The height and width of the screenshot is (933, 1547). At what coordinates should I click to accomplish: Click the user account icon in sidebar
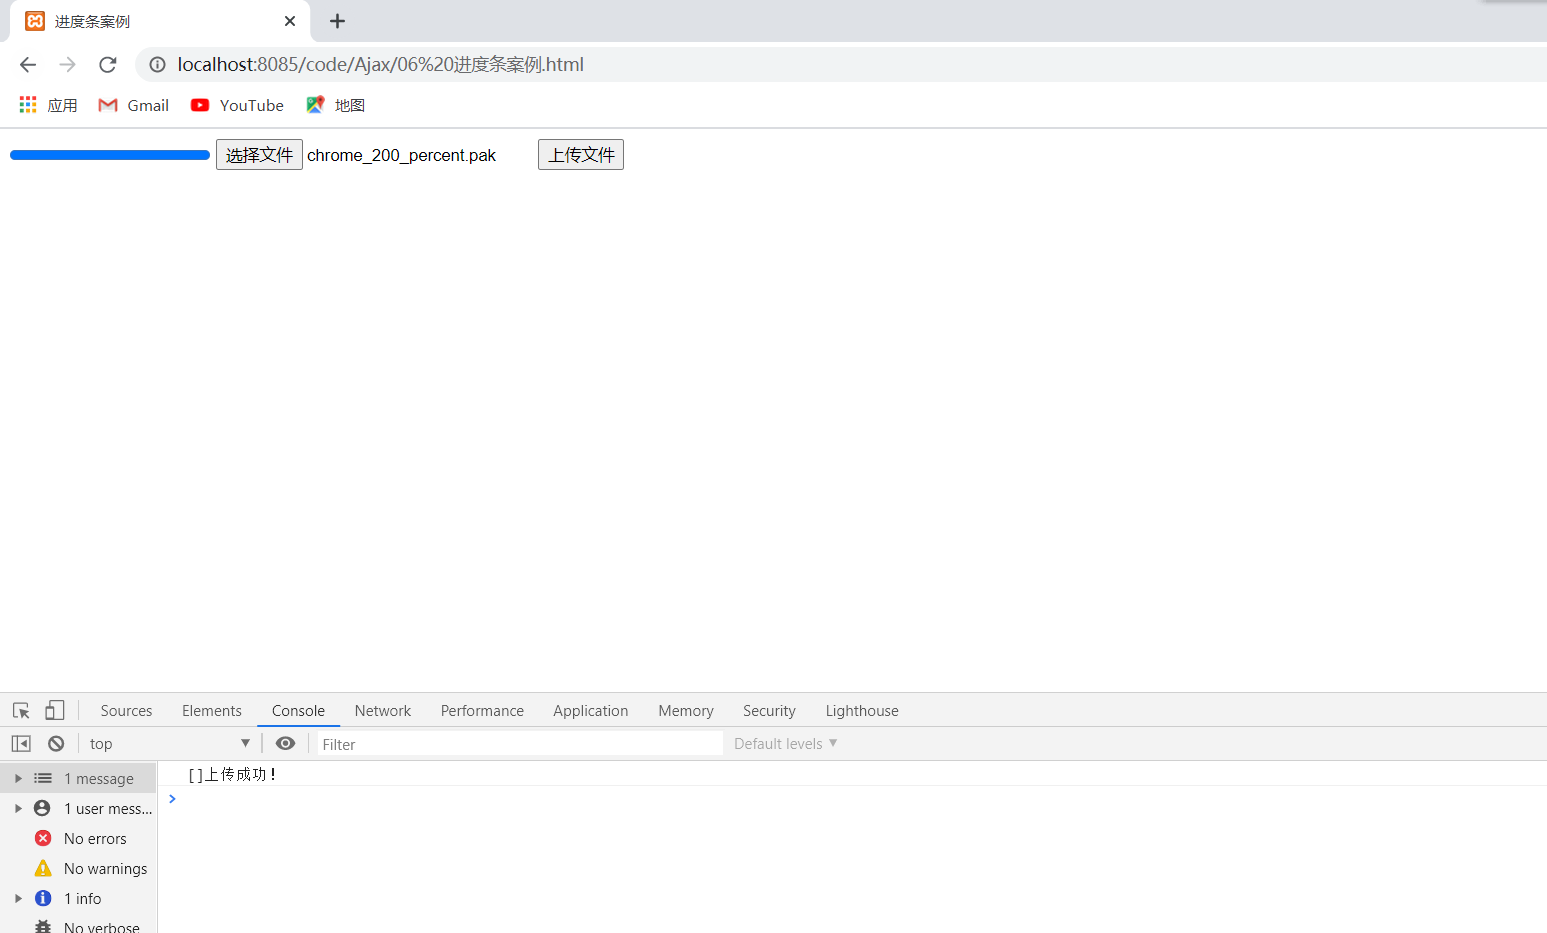tap(42, 808)
